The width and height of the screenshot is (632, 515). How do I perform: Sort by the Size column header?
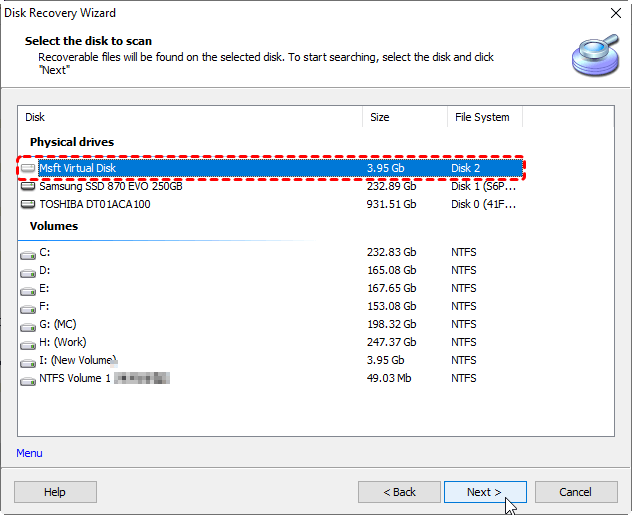404,117
